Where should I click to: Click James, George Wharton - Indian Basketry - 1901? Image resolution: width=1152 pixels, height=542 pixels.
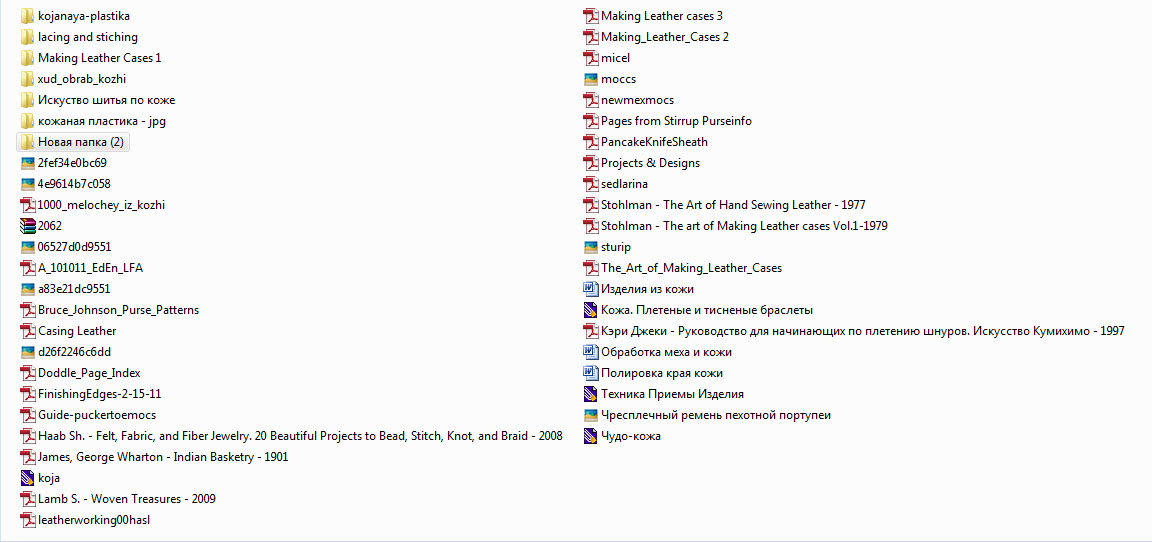163,458
